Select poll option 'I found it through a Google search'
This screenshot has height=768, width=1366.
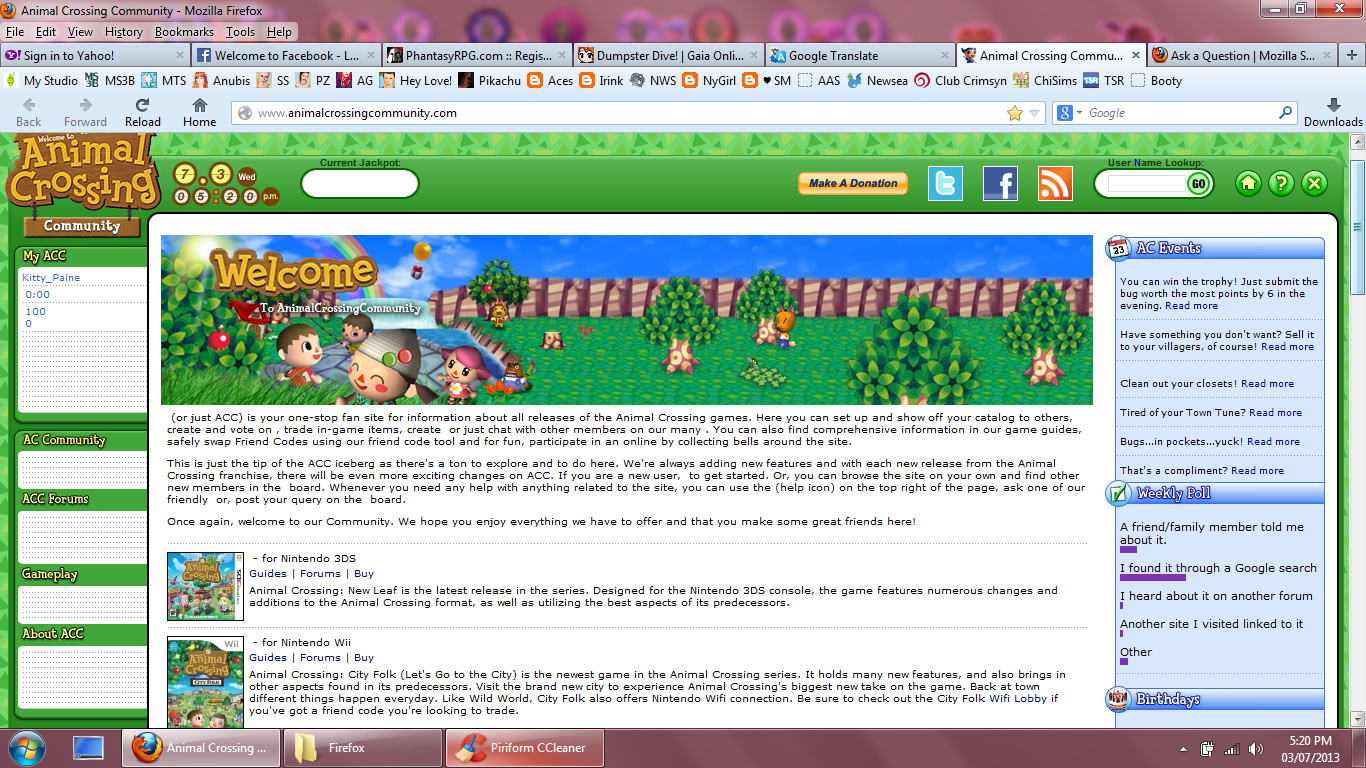1218,568
